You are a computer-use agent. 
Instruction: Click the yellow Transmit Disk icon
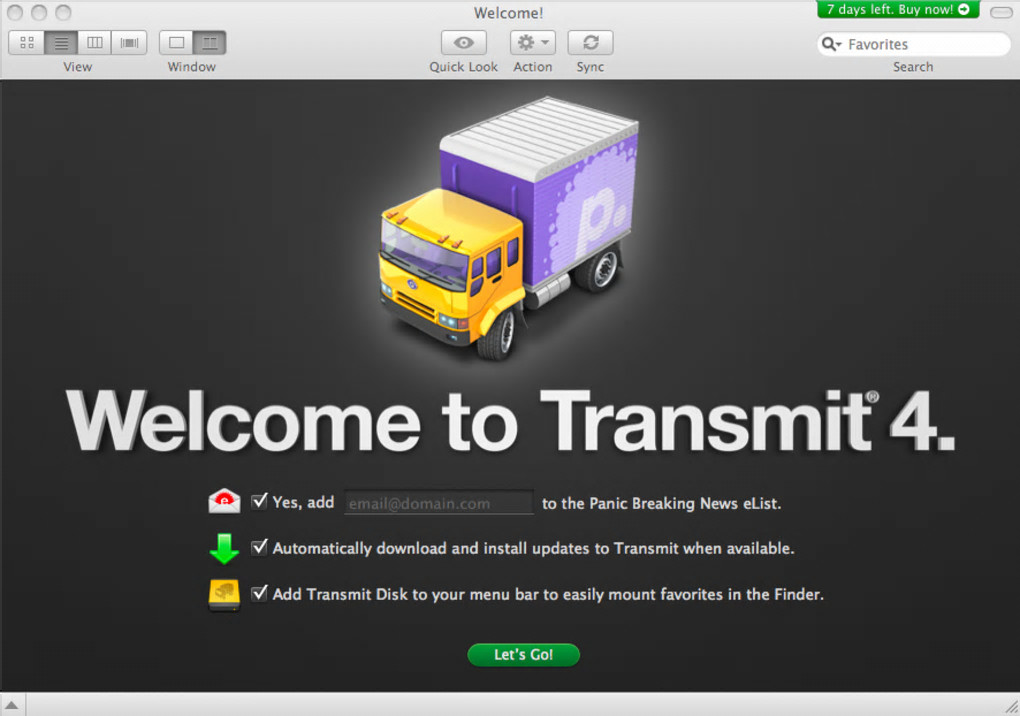coord(224,595)
